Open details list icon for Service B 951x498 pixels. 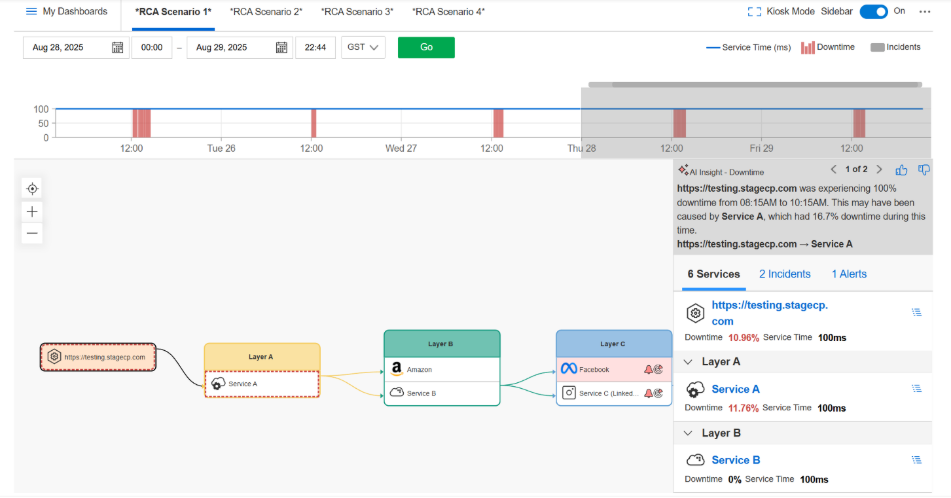pyautogui.click(x=916, y=460)
